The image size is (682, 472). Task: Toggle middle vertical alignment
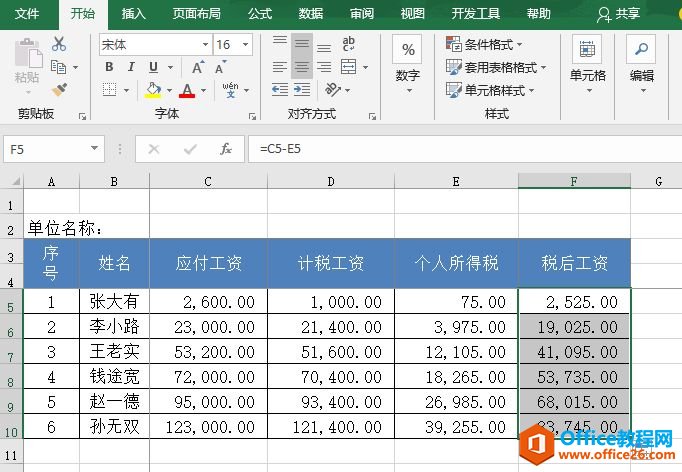coord(302,44)
